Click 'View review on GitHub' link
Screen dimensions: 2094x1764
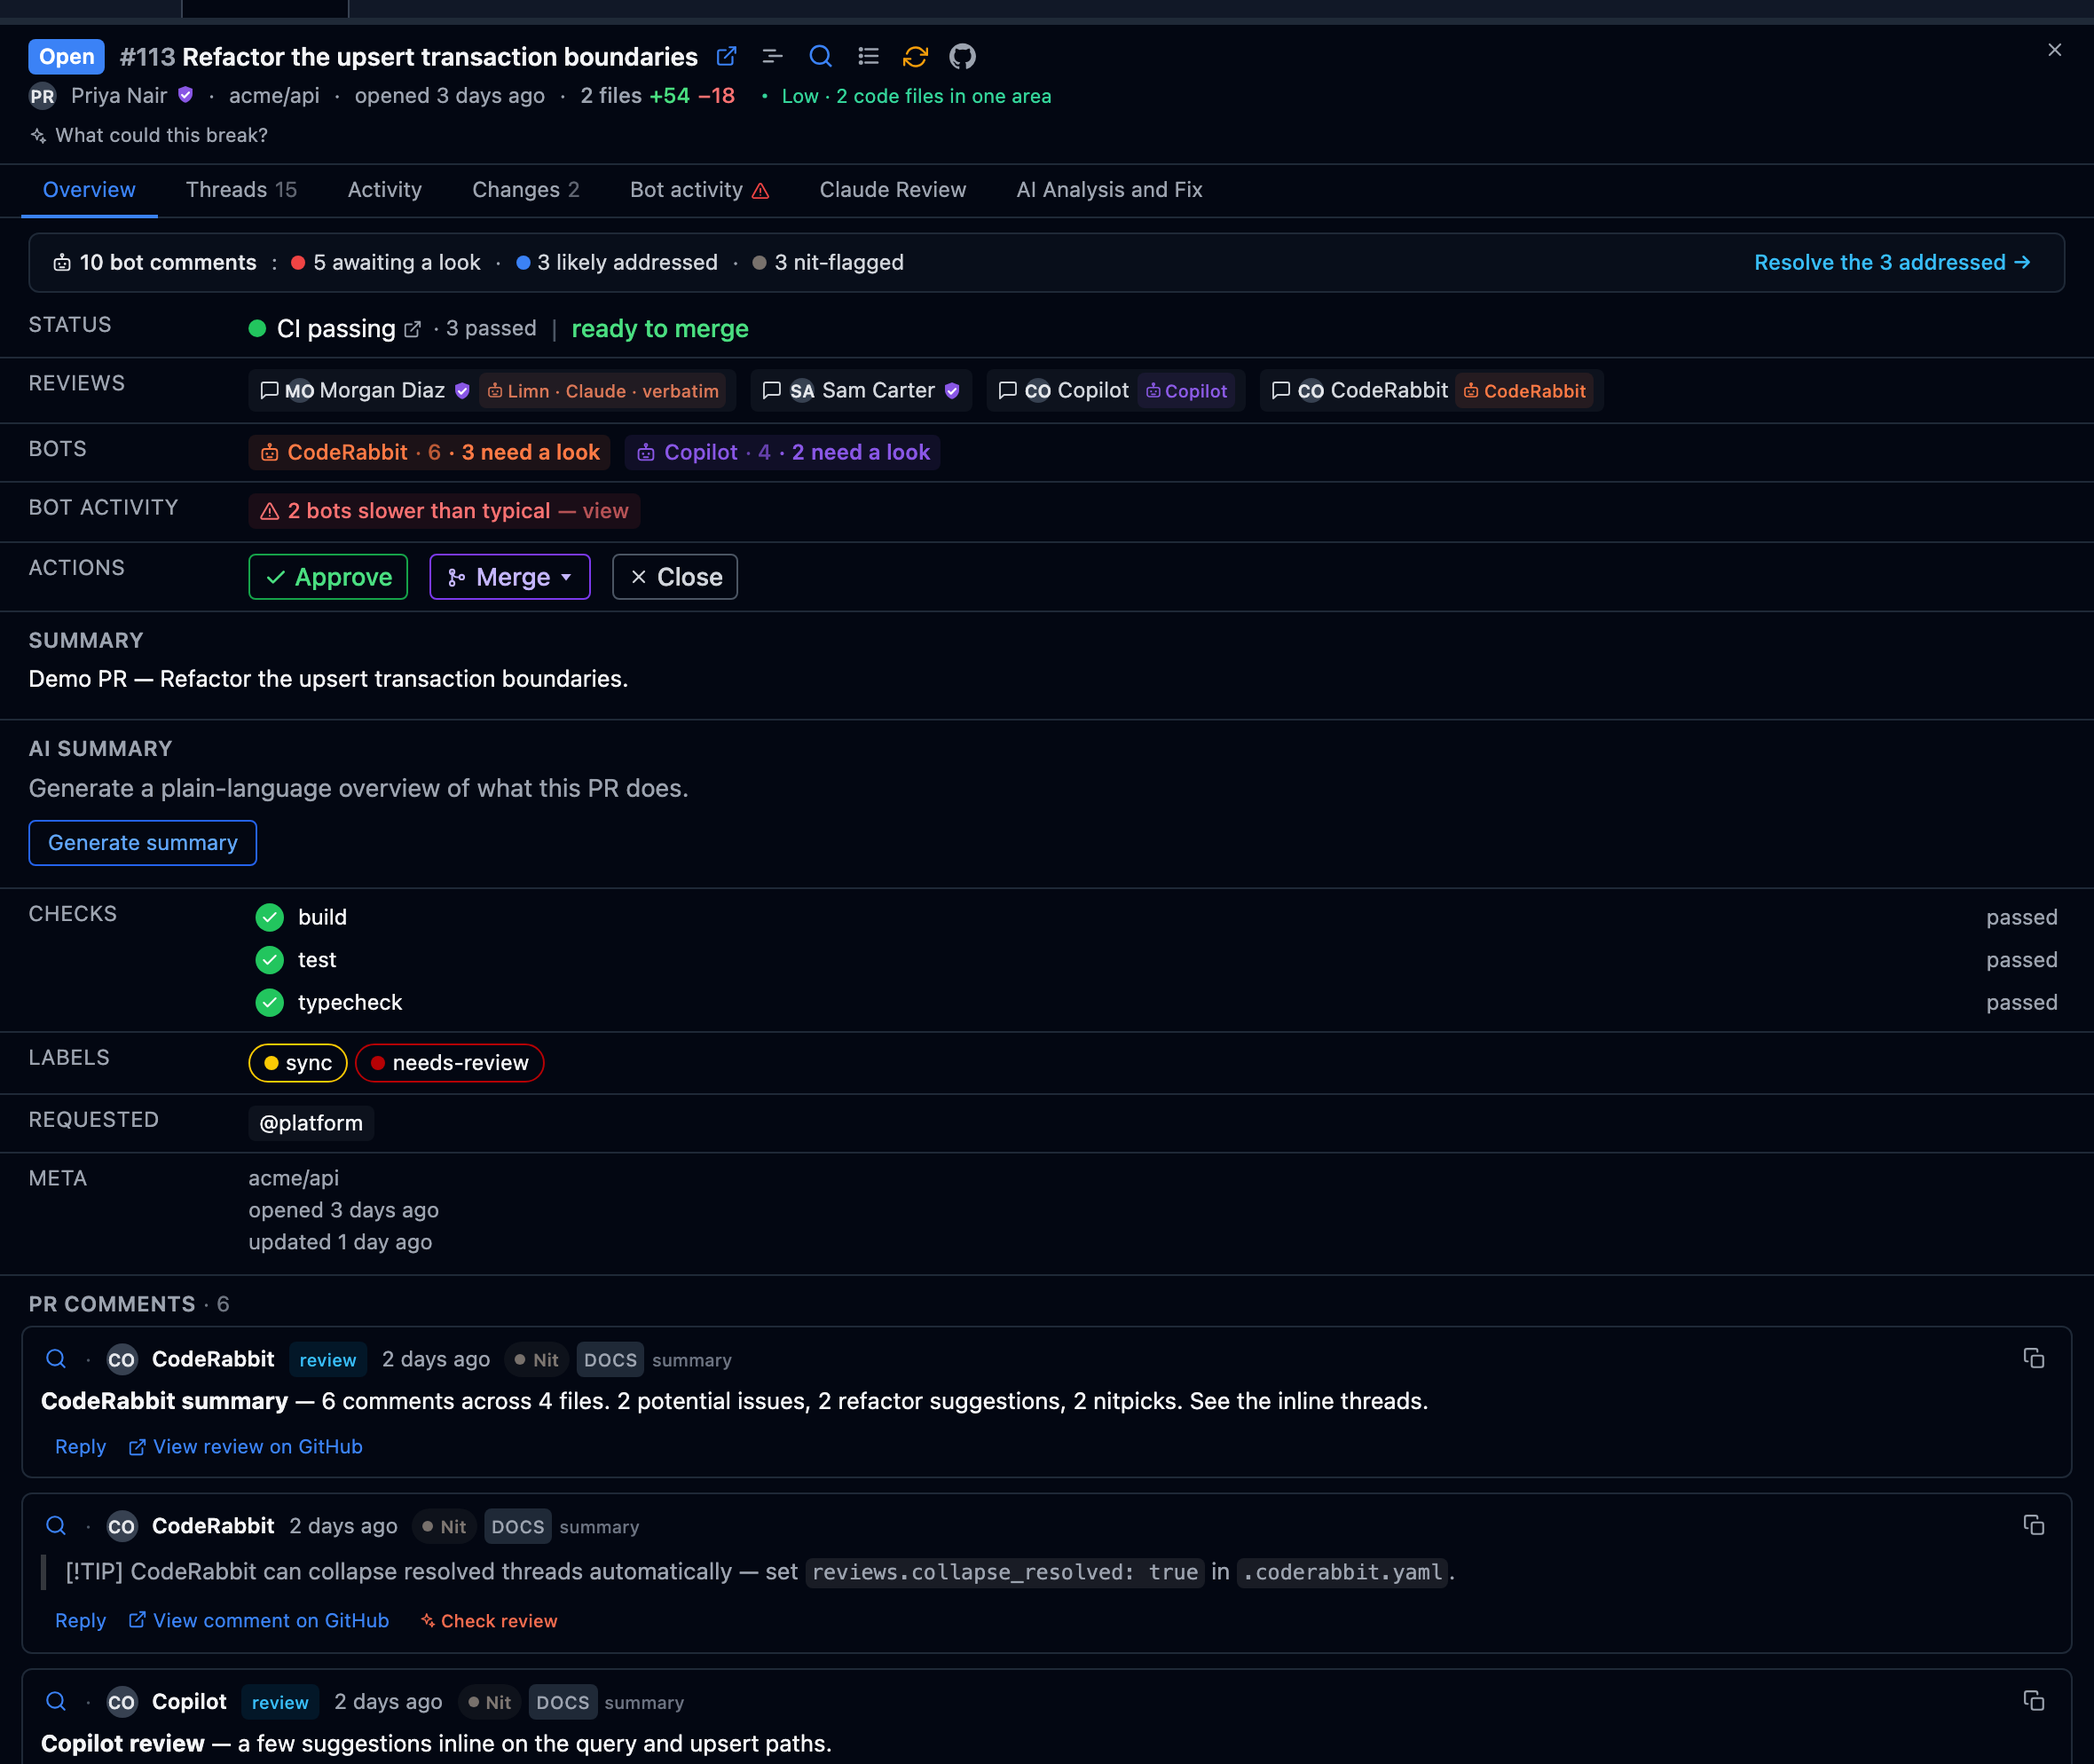(x=246, y=1447)
